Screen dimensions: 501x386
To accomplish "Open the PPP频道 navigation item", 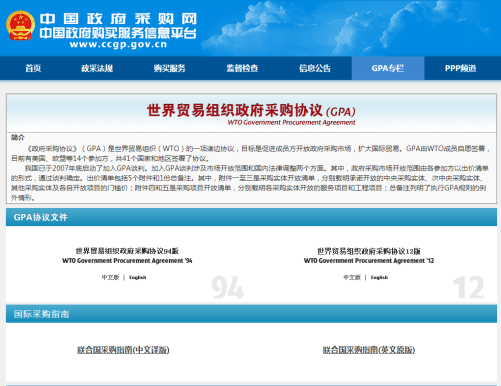I will click(x=460, y=68).
